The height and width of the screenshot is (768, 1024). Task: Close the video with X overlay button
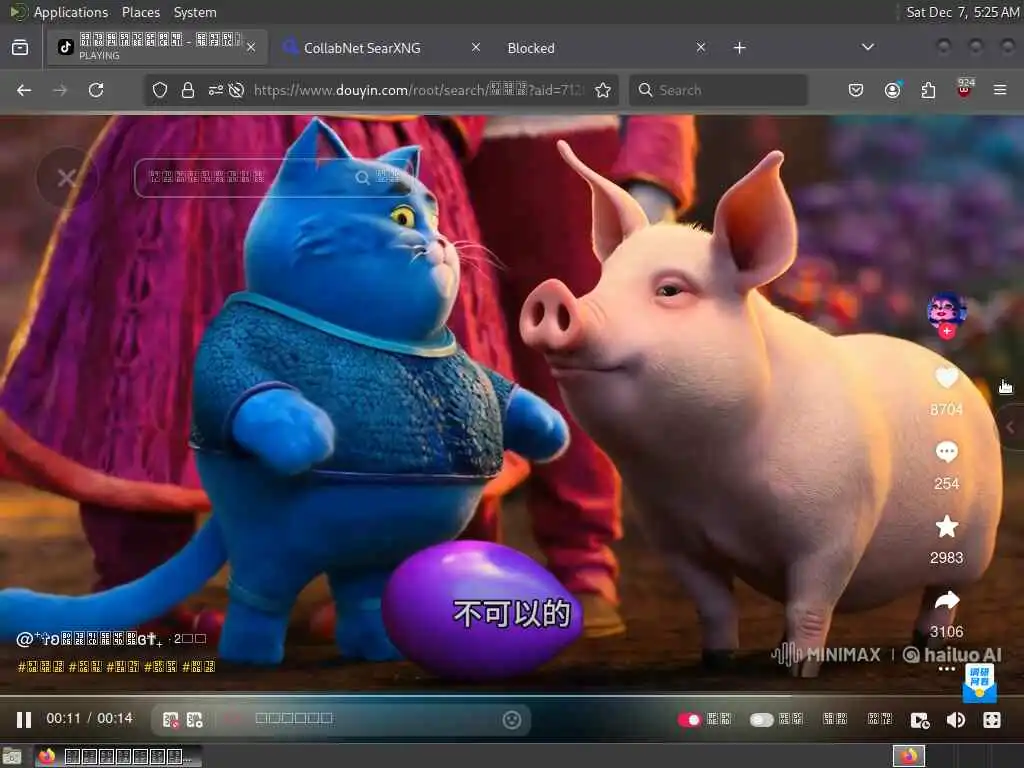point(67,178)
